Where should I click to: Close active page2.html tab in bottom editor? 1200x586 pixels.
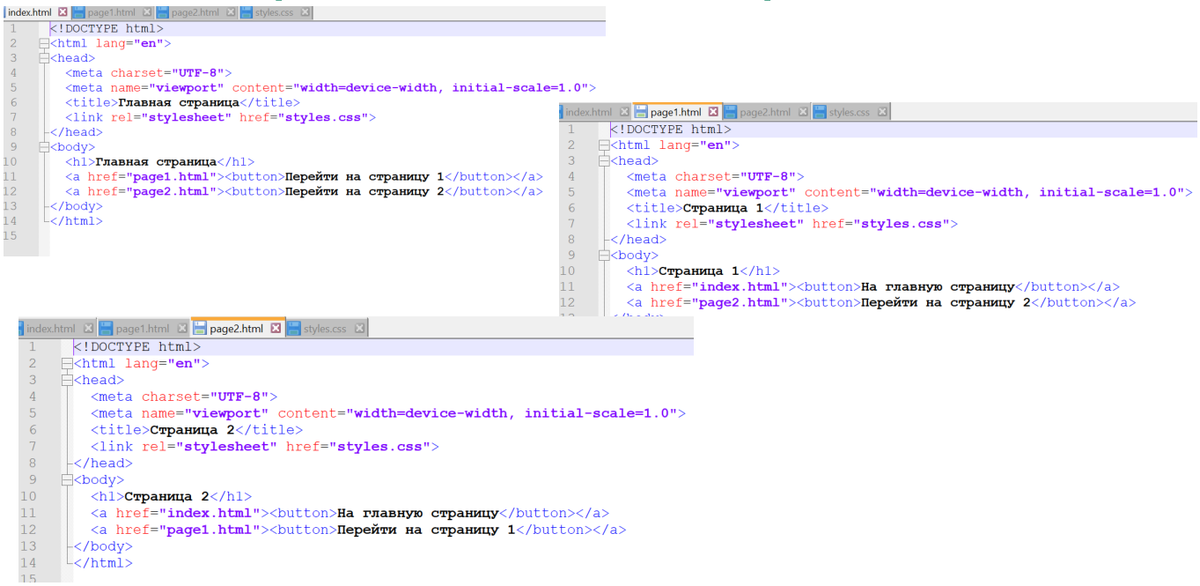pos(277,328)
